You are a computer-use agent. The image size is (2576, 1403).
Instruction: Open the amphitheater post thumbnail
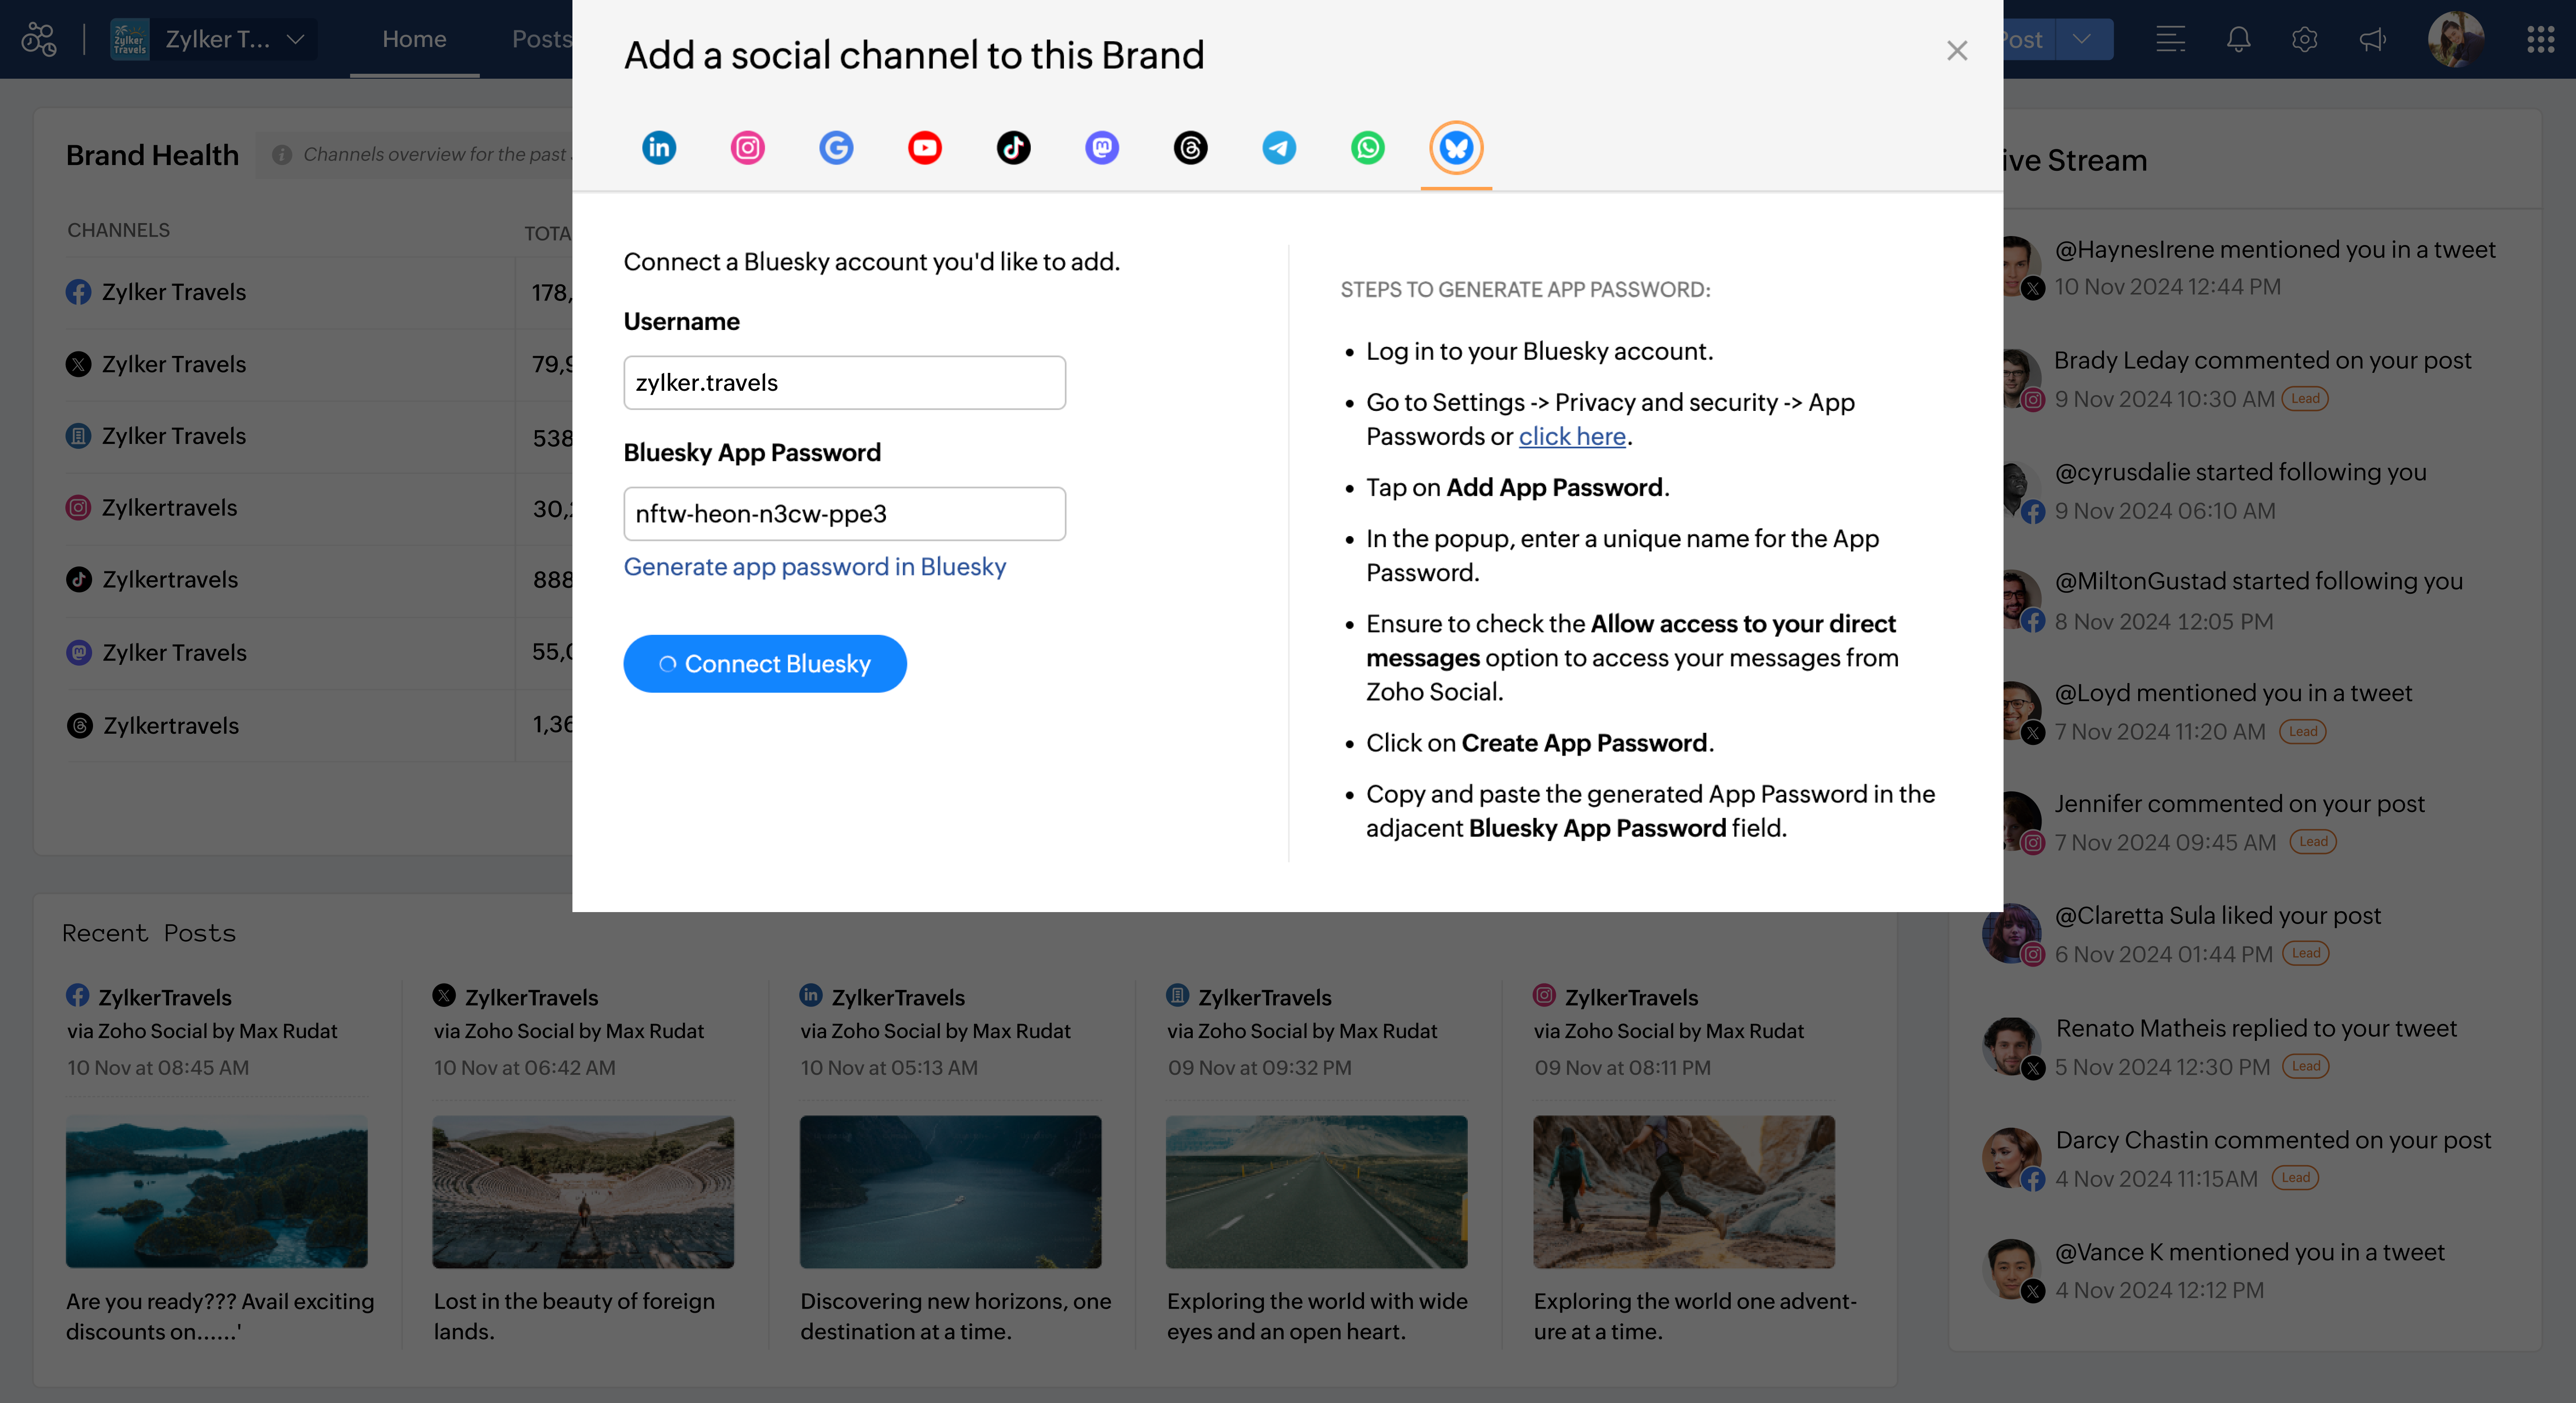583,1192
